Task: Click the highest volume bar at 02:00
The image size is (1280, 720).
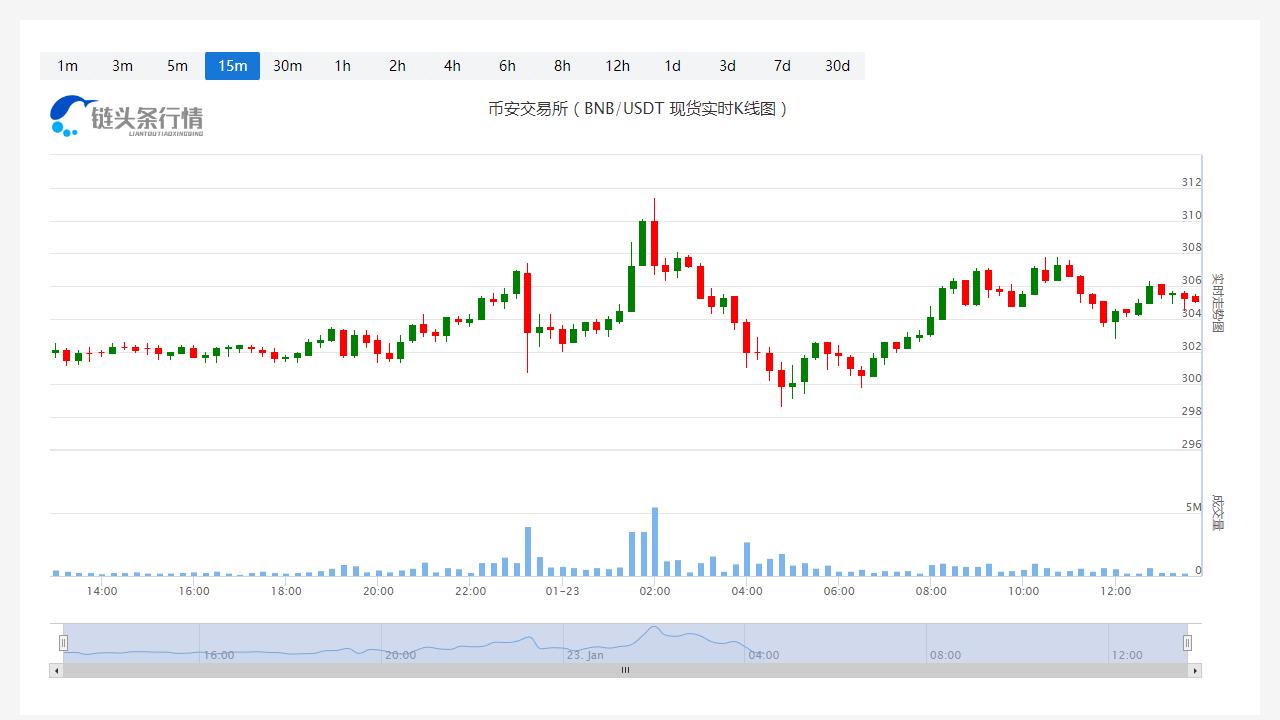Action: [x=655, y=541]
